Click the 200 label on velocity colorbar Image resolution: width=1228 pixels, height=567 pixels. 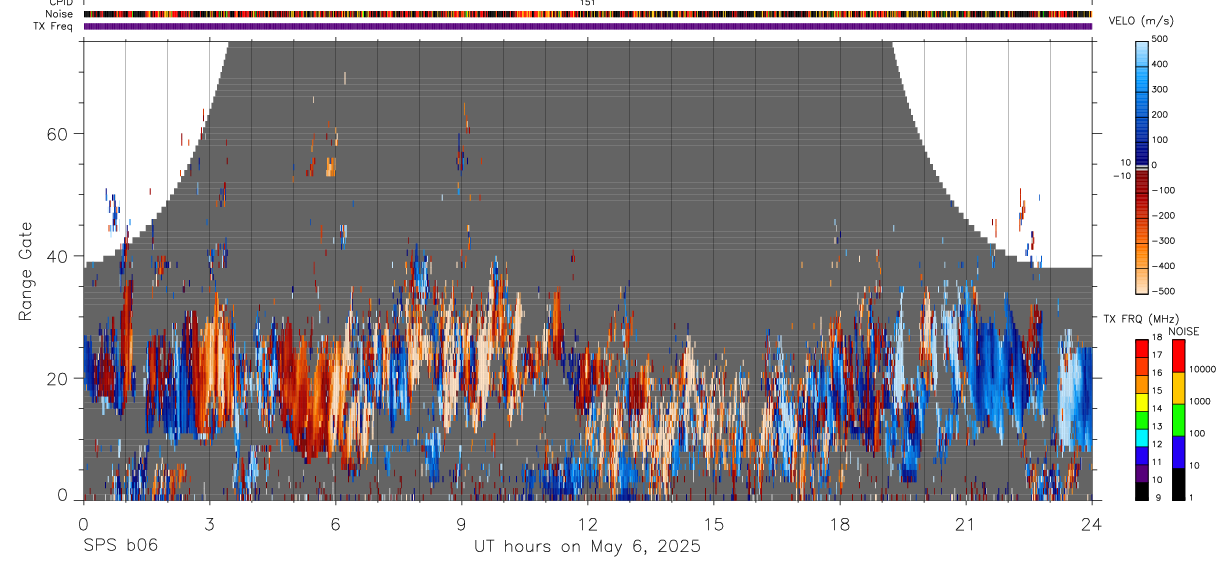[1161, 114]
